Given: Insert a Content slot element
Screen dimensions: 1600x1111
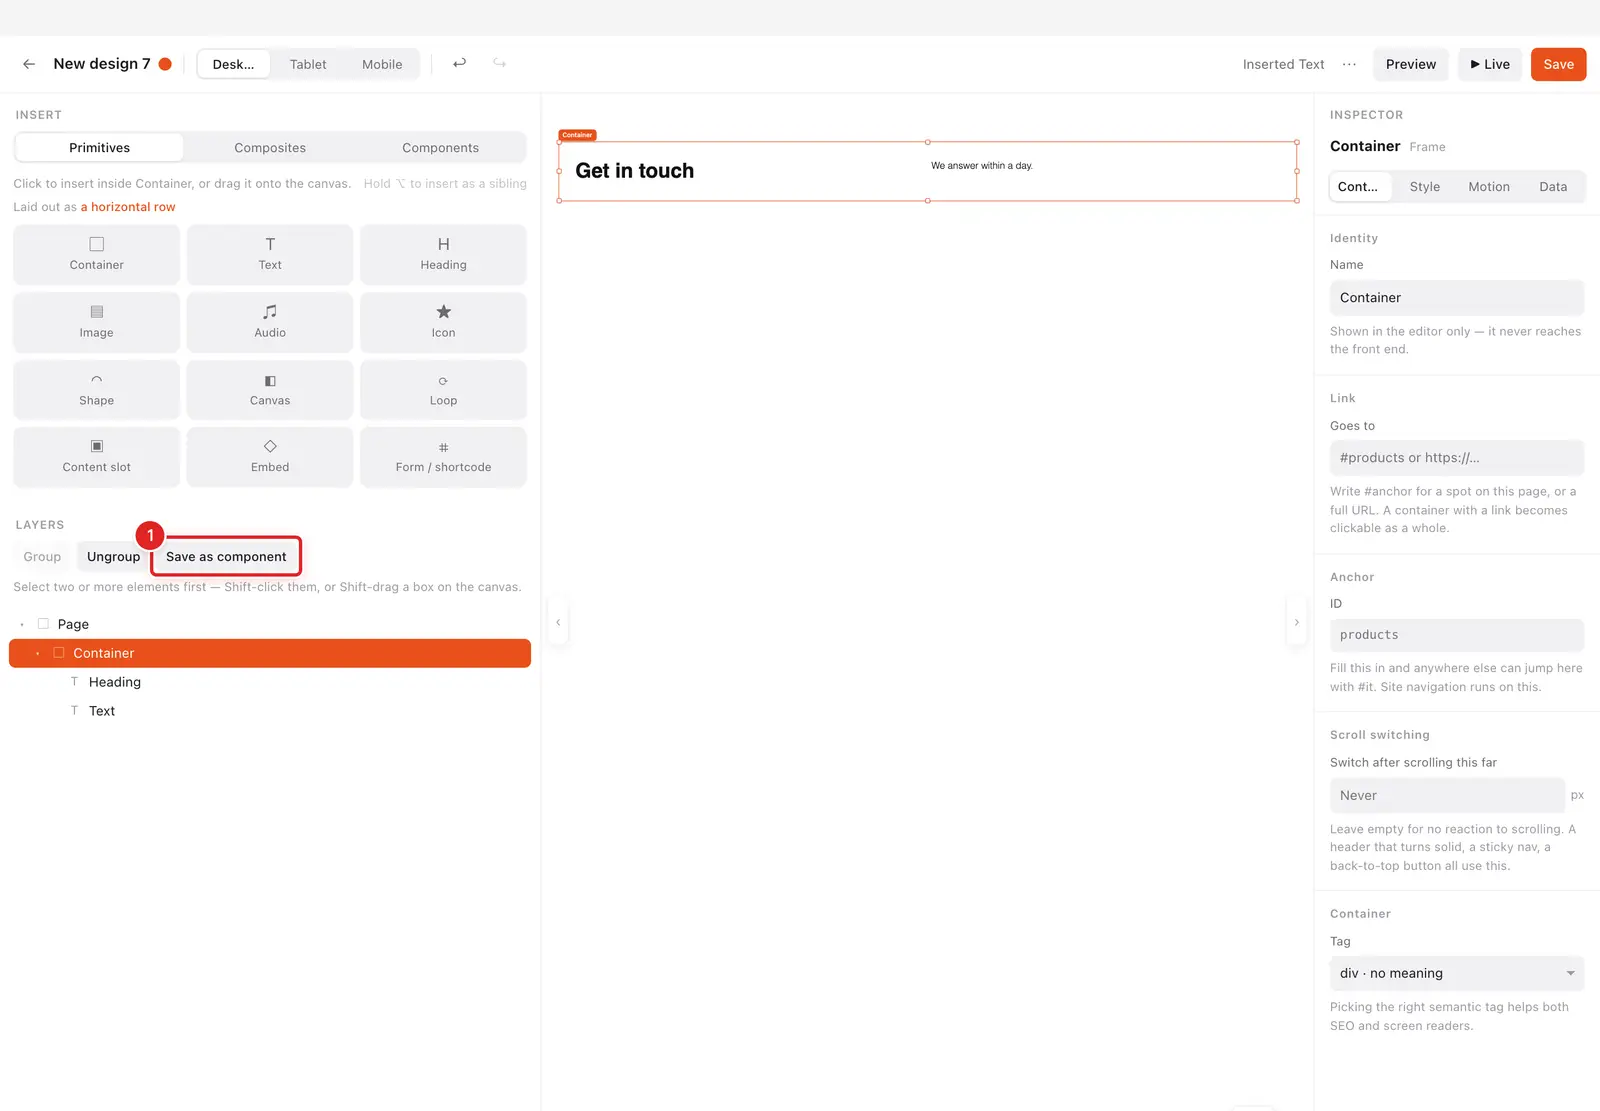Looking at the screenshot, I should tap(97, 457).
